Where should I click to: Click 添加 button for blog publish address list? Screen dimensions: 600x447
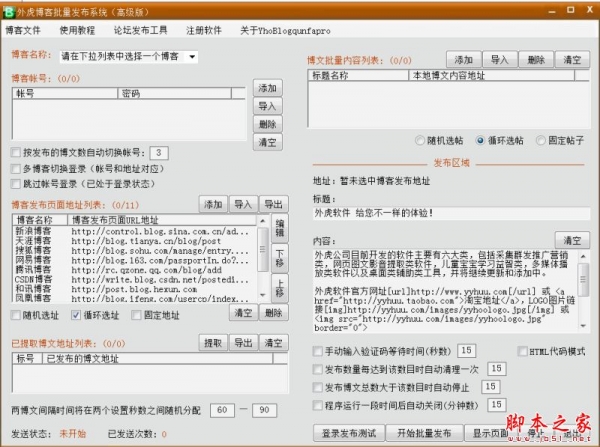[x=213, y=204]
